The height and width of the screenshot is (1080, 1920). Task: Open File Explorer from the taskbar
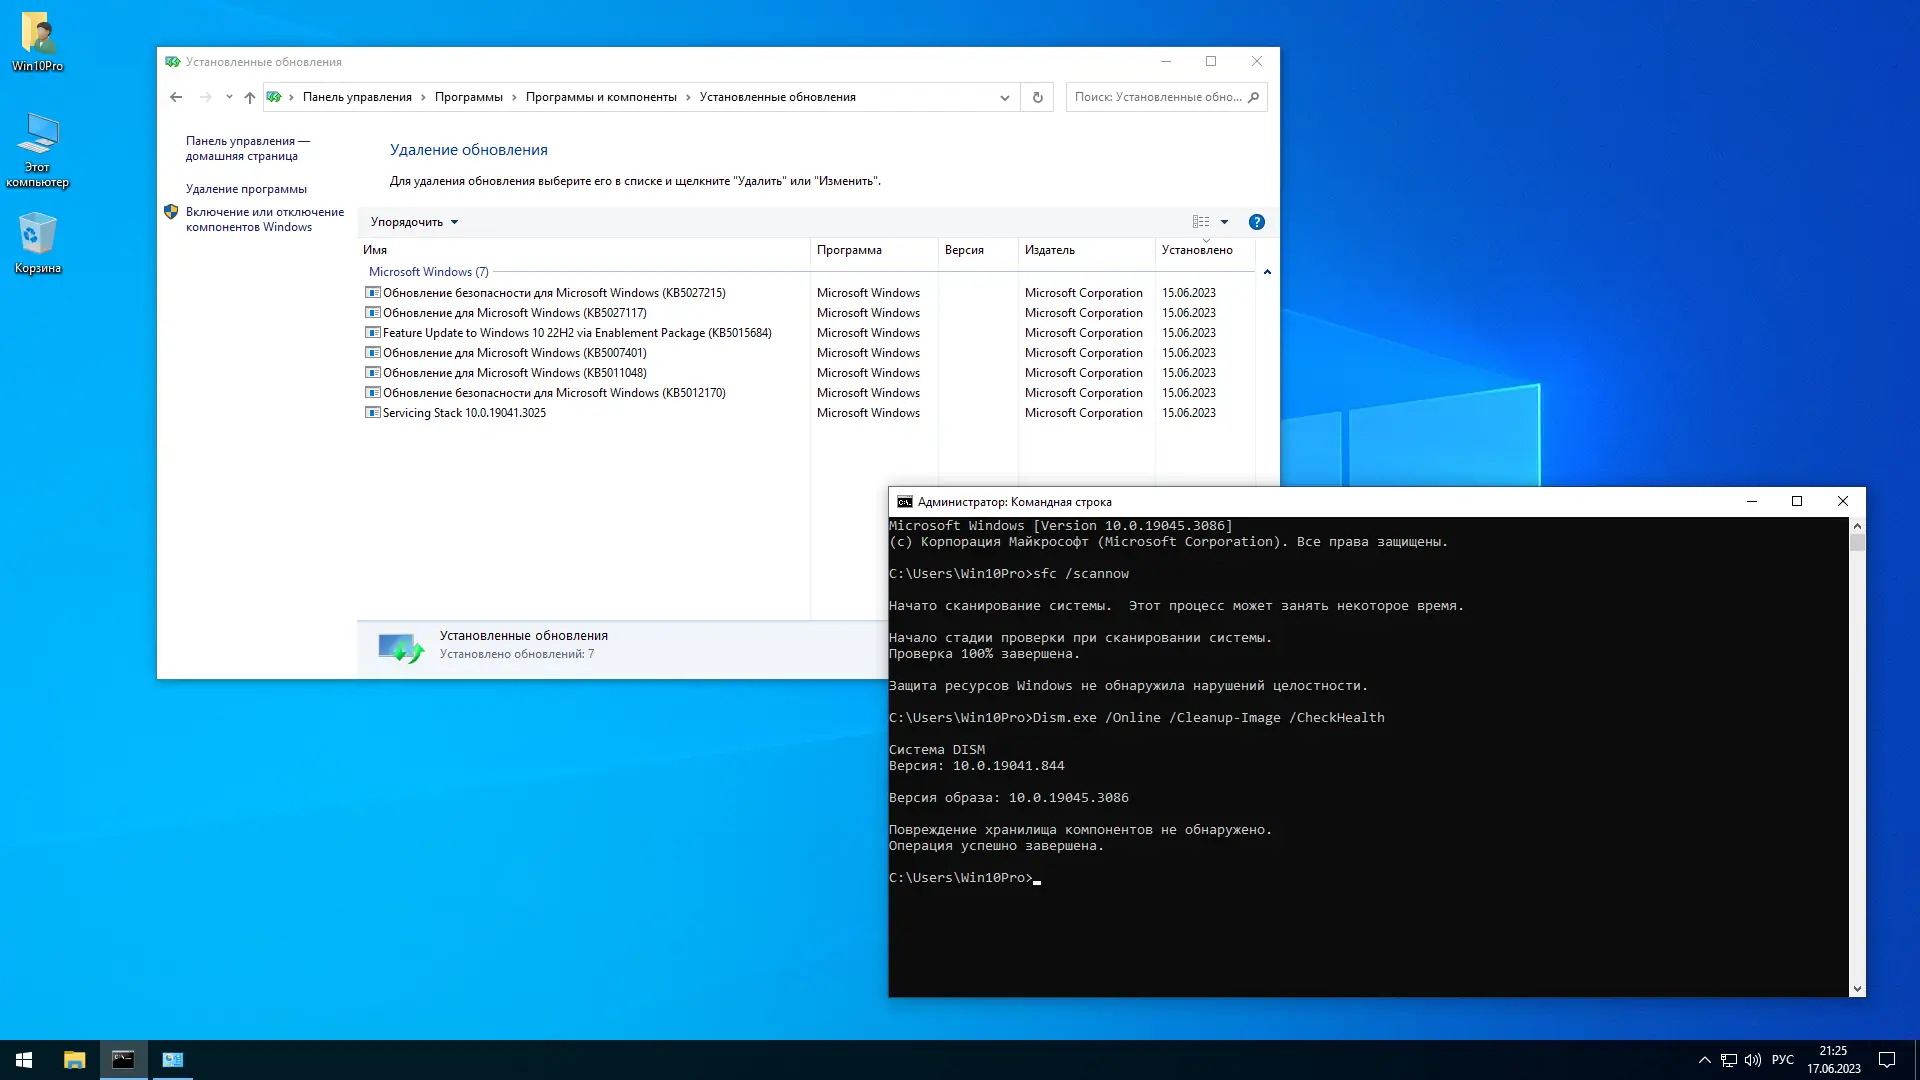click(73, 1059)
